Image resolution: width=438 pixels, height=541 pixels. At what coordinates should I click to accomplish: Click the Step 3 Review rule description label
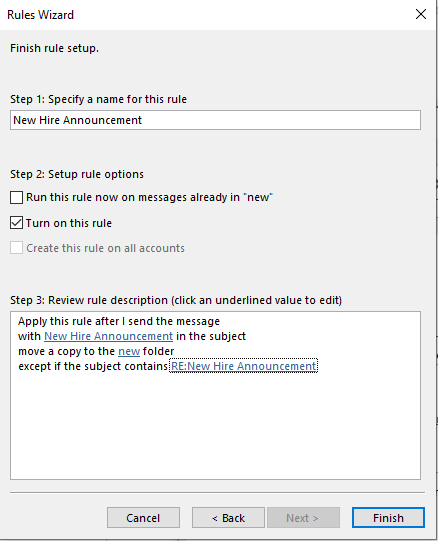pyautogui.click(x=176, y=300)
